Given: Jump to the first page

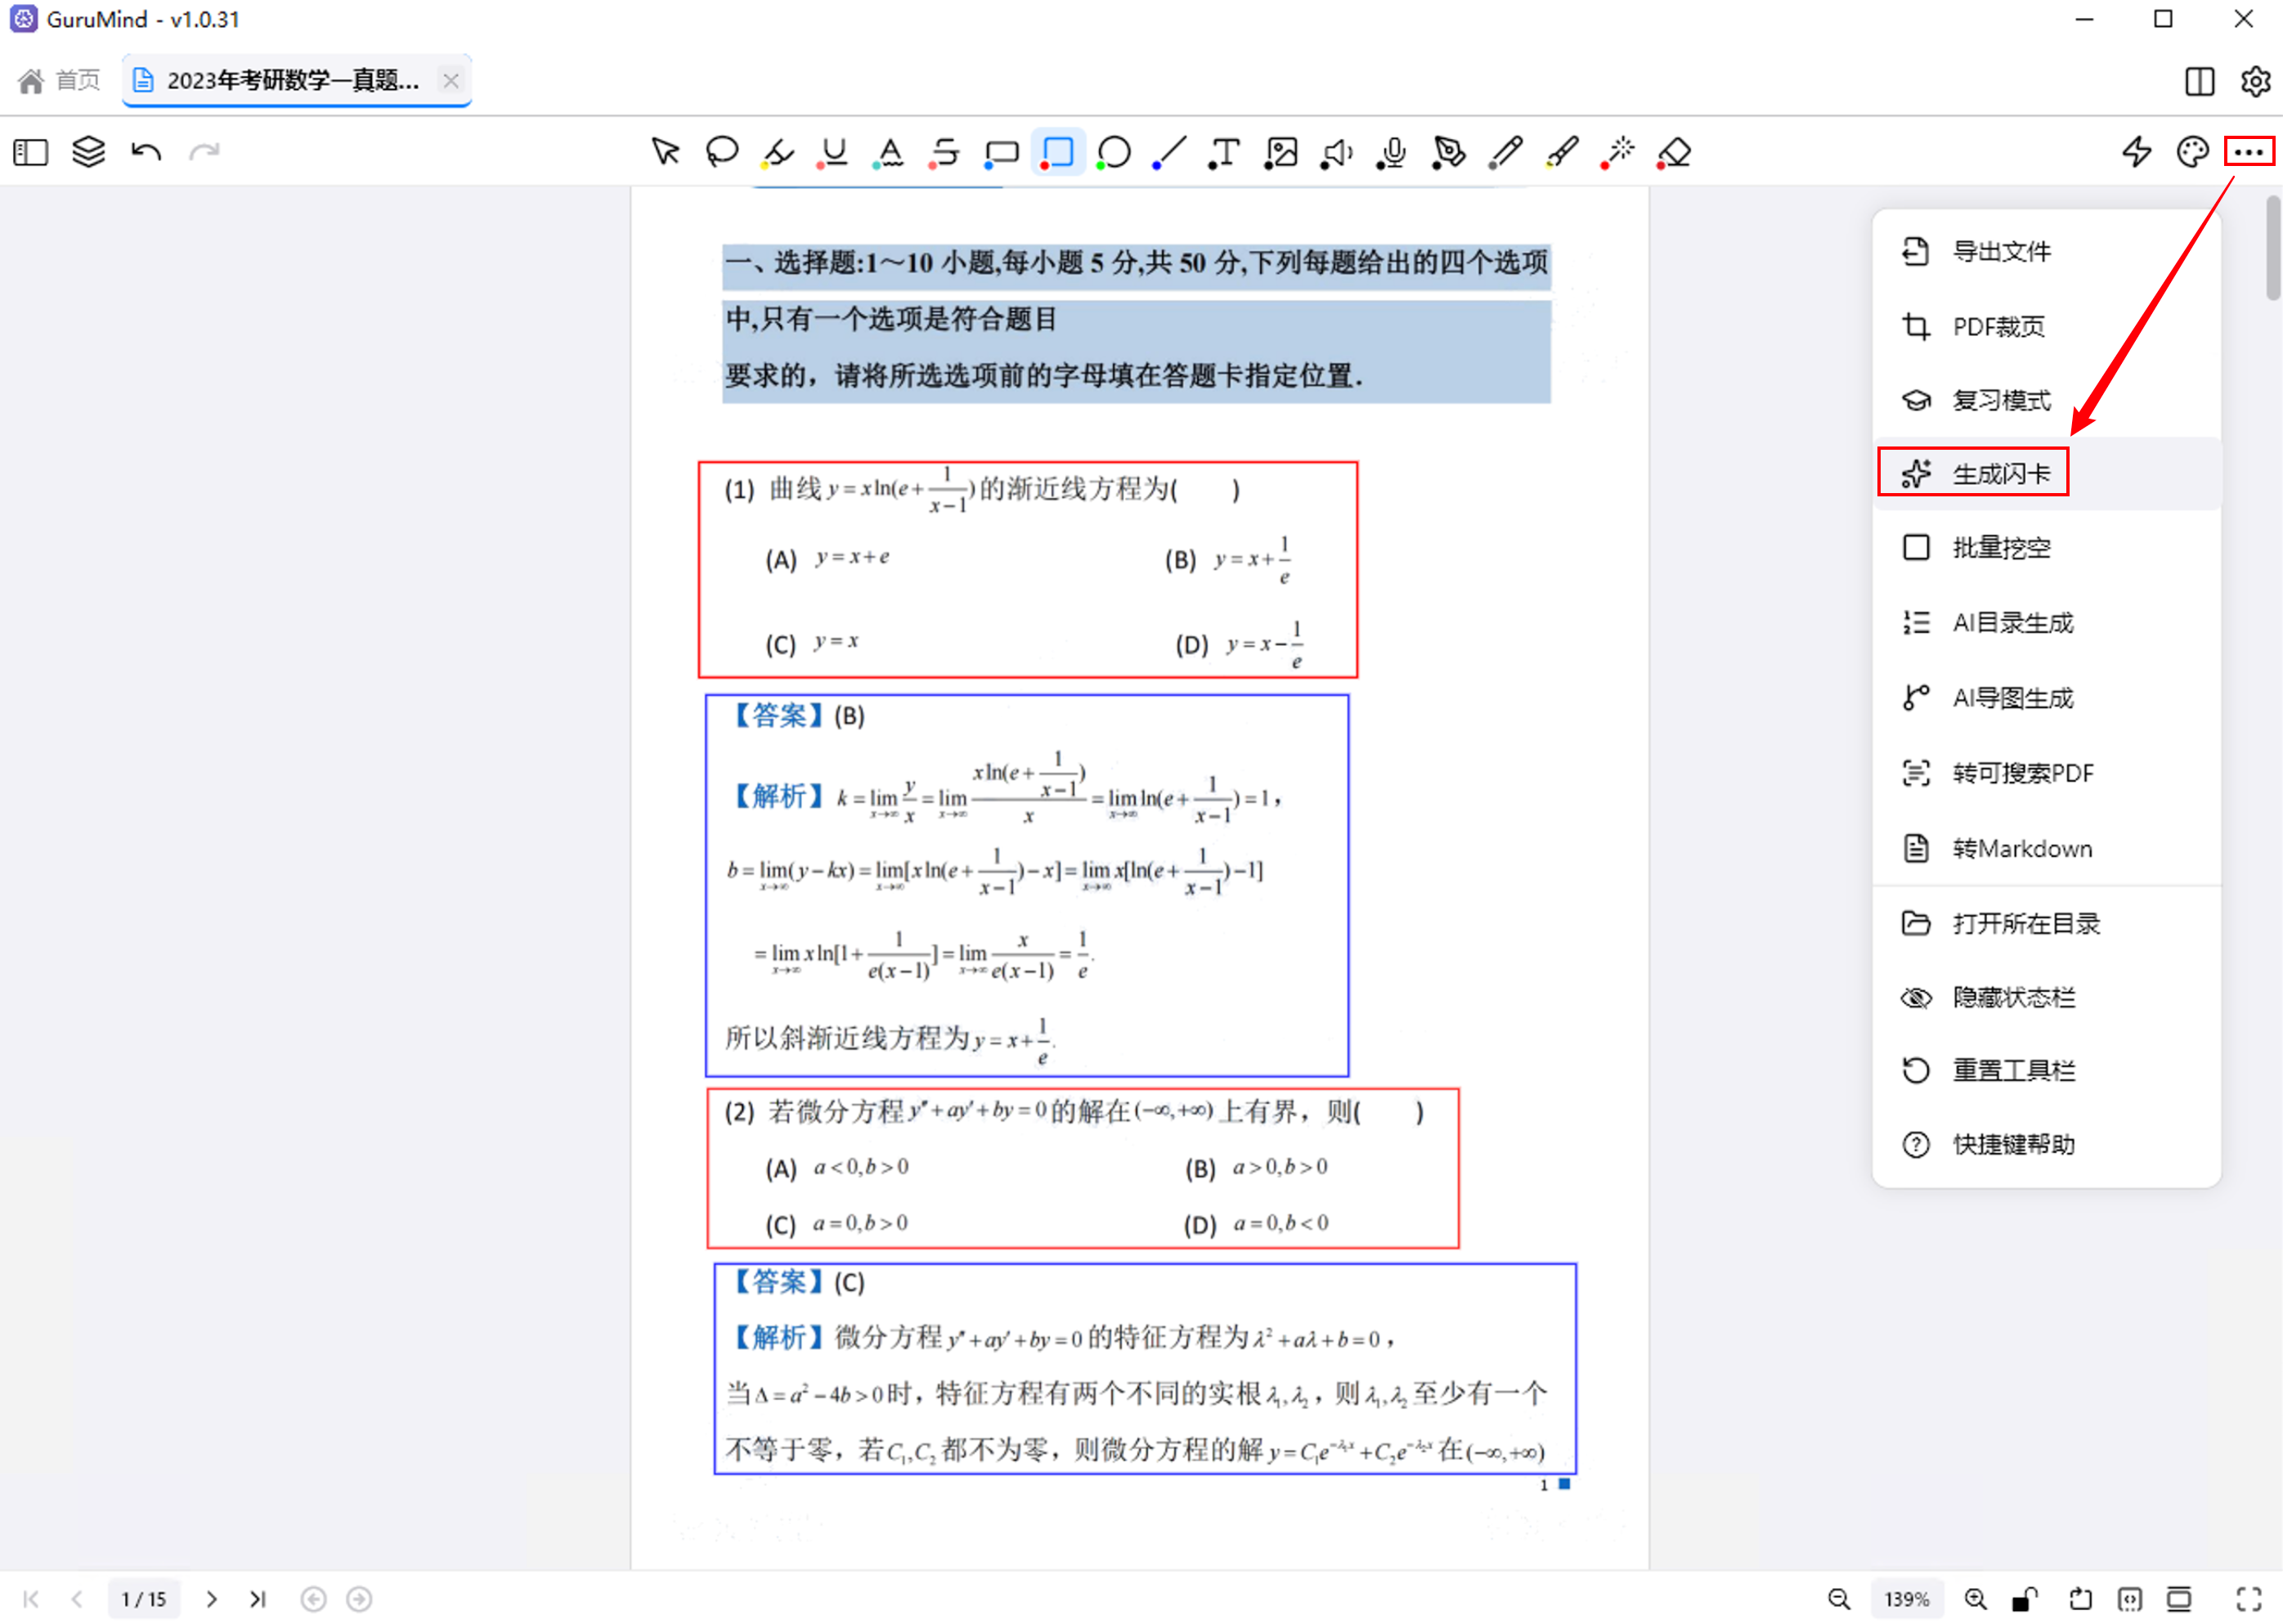Looking at the screenshot, I should [x=31, y=1599].
